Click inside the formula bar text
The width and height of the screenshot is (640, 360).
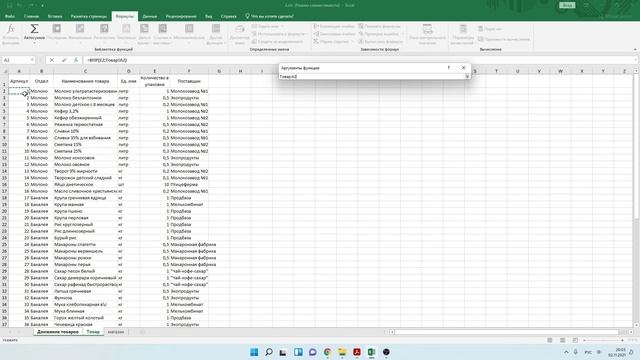pyautogui.click(x=107, y=60)
